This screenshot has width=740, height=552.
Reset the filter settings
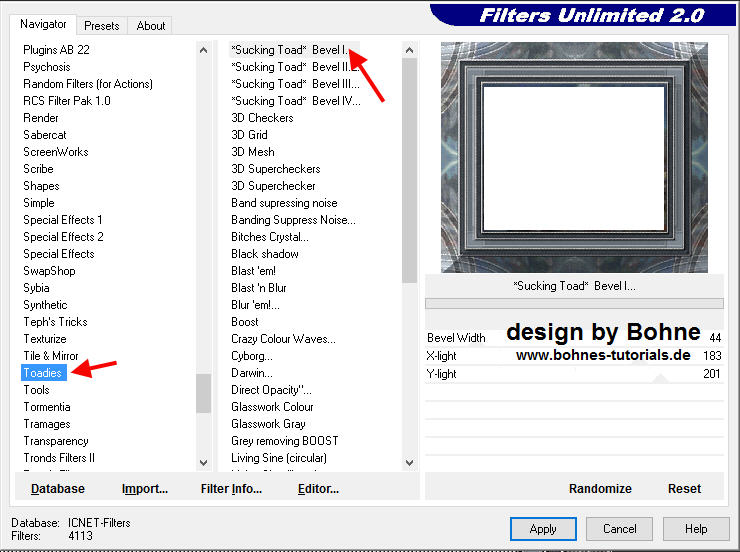click(684, 489)
